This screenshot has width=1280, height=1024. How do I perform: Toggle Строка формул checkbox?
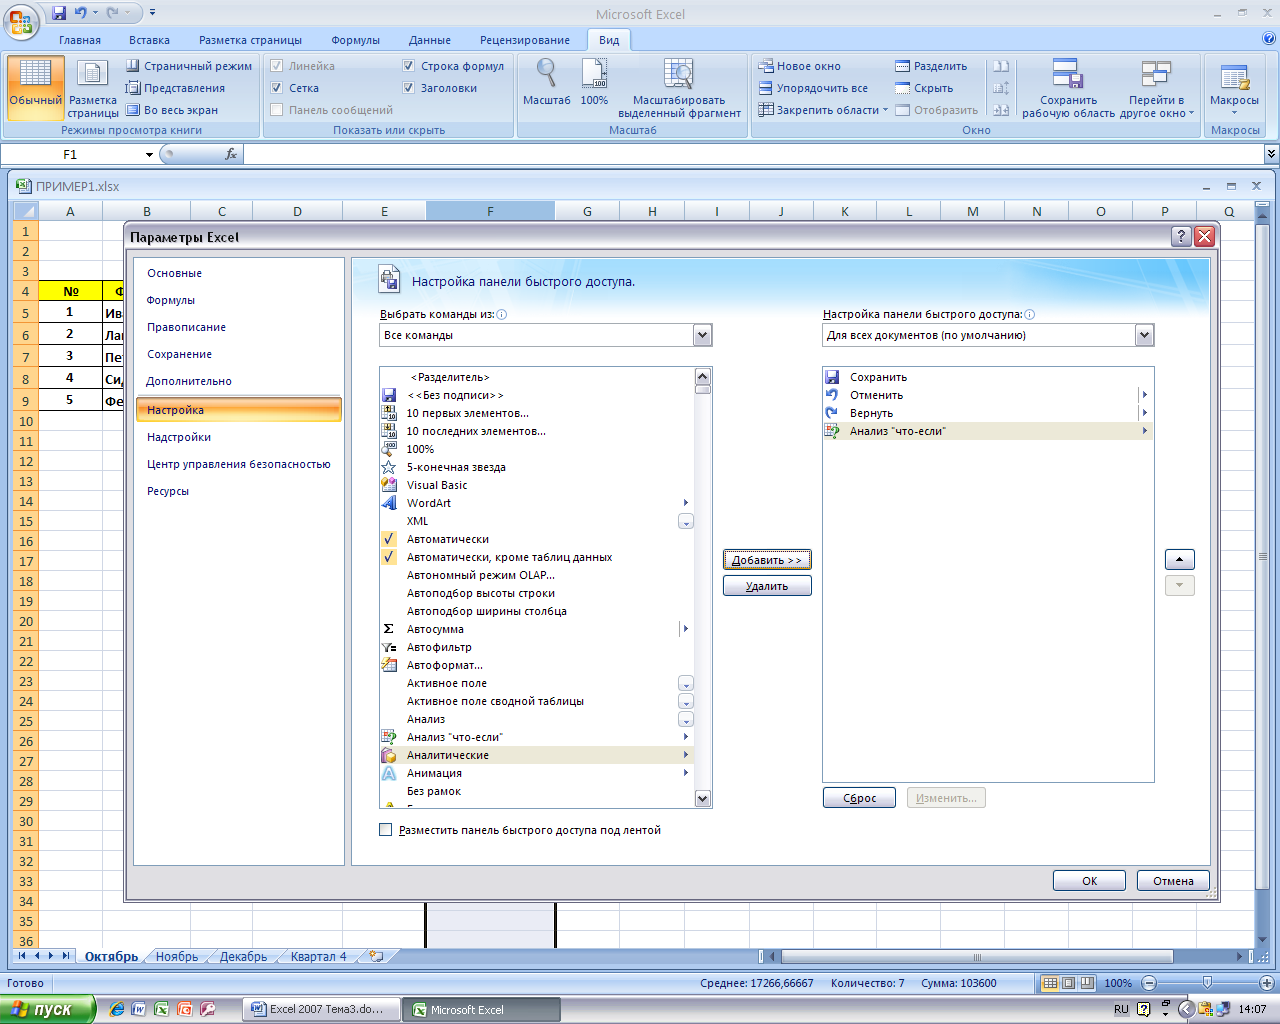click(409, 66)
